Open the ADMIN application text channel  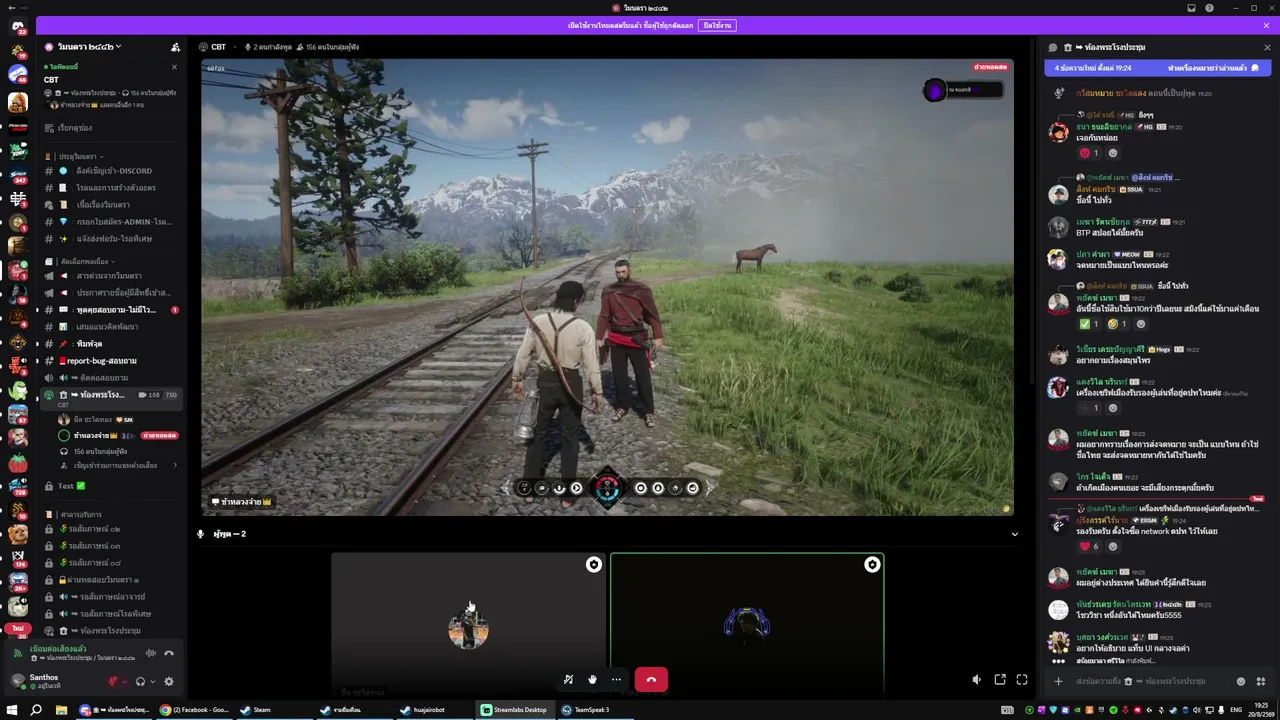pyautogui.click(x=110, y=222)
